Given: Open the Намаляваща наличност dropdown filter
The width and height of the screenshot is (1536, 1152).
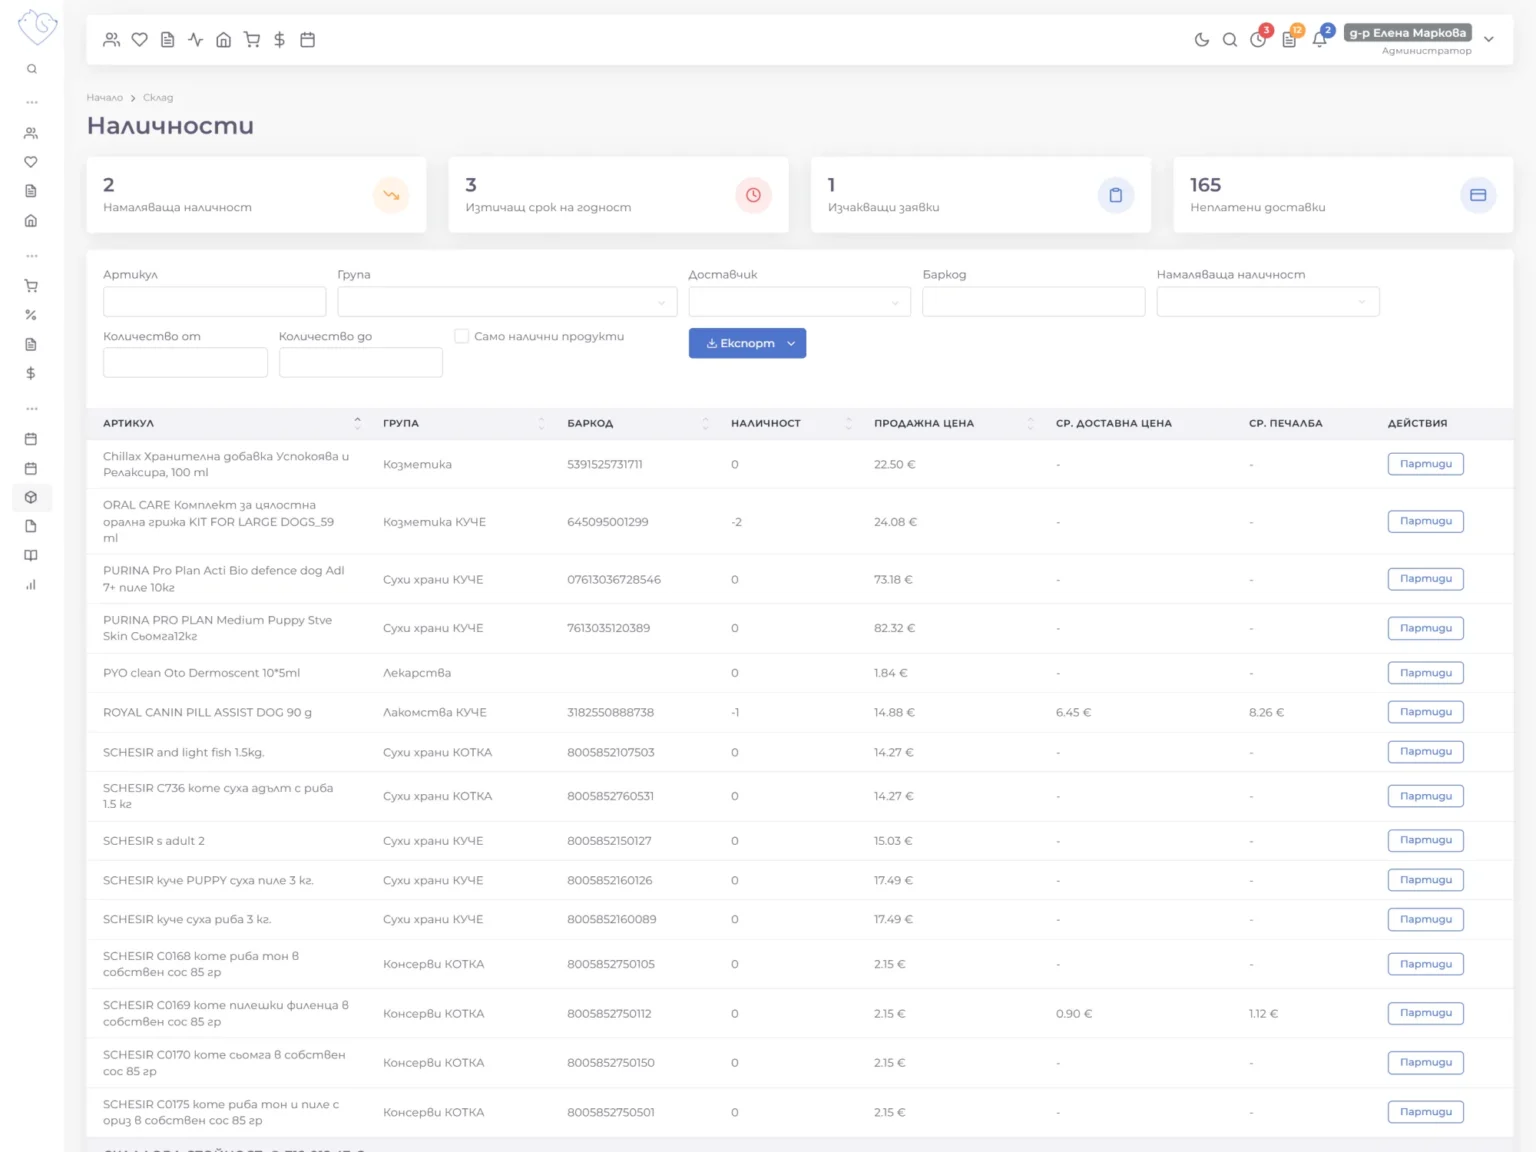Looking at the screenshot, I should point(1267,302).
